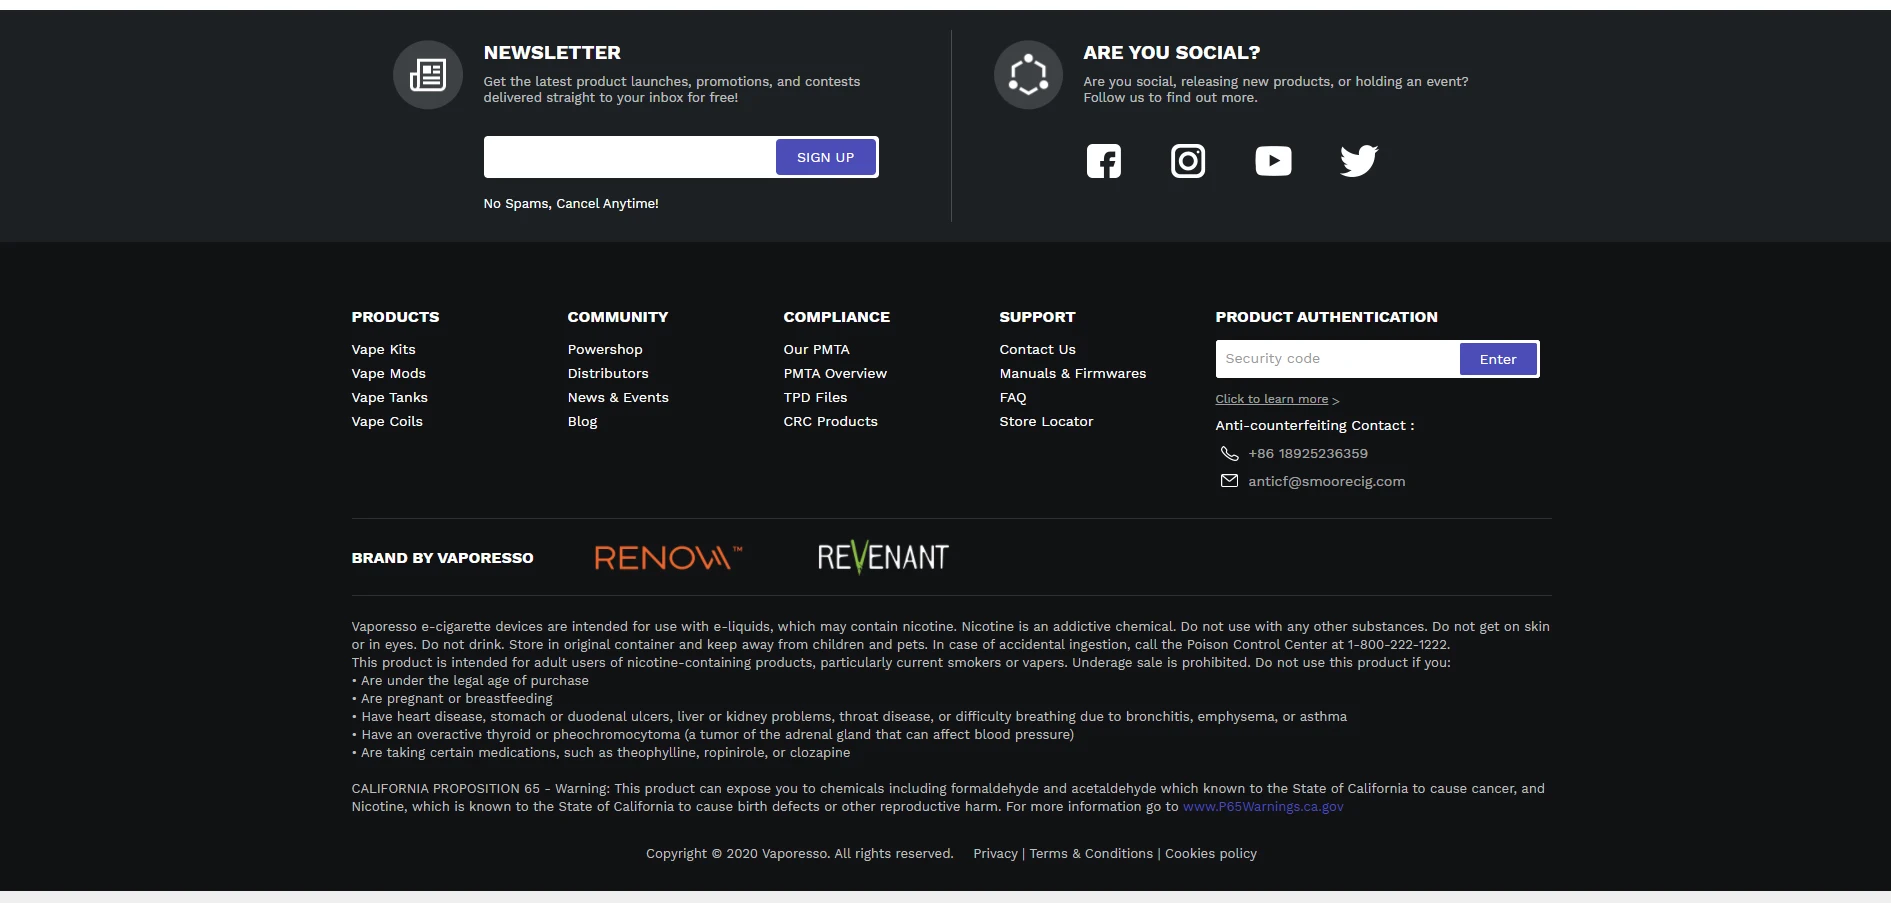Click the newsletter newspaper icon

pos(428,75)
